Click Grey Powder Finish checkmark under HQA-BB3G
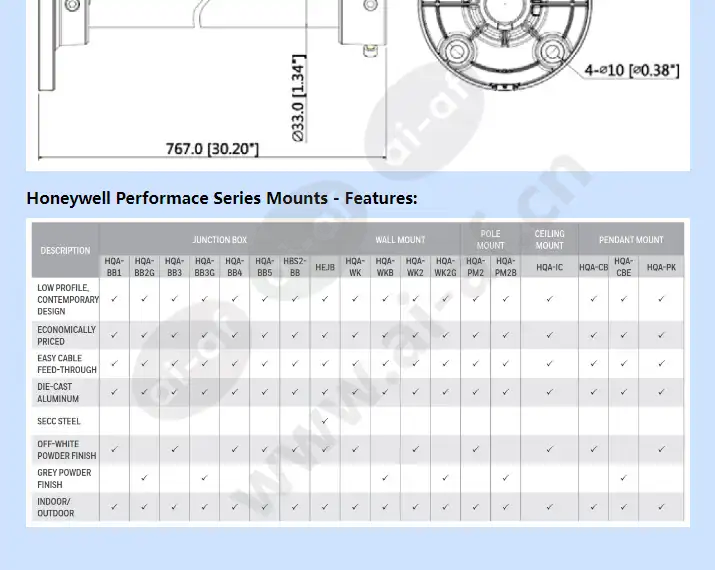Viewport: 715px width, 570px height. click(x=204, y=478)
